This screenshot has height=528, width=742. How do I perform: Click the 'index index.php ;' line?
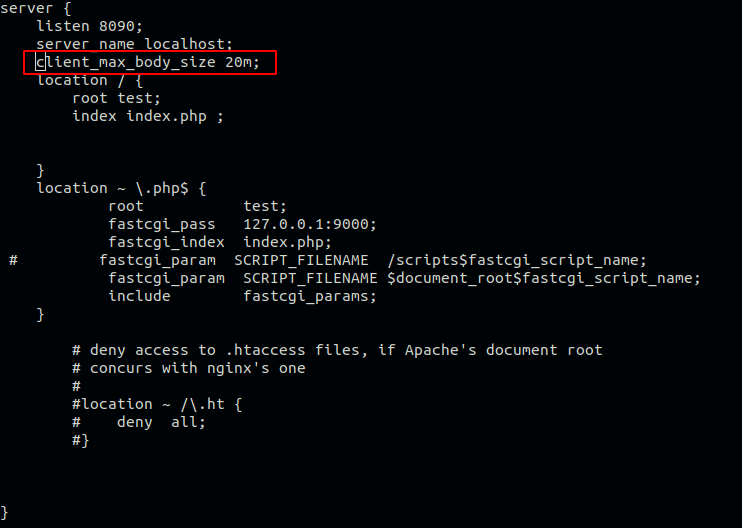(147, 116)
